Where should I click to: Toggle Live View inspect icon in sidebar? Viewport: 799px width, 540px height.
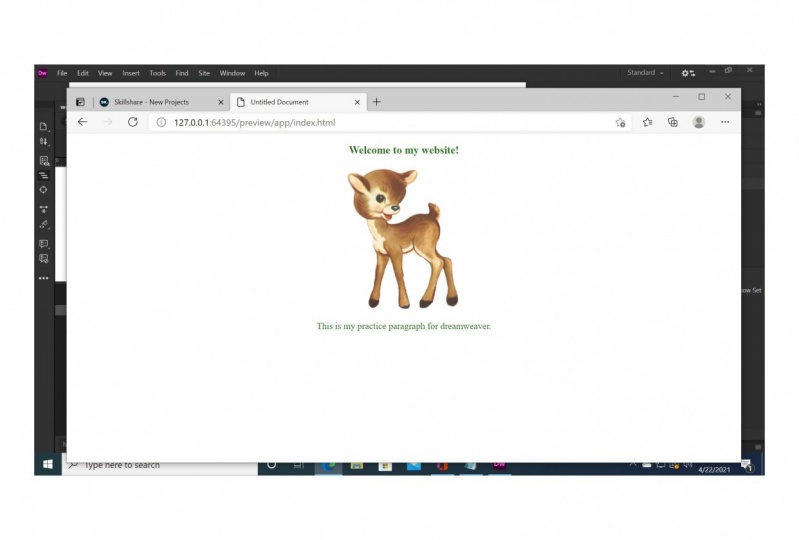[44, 161]
